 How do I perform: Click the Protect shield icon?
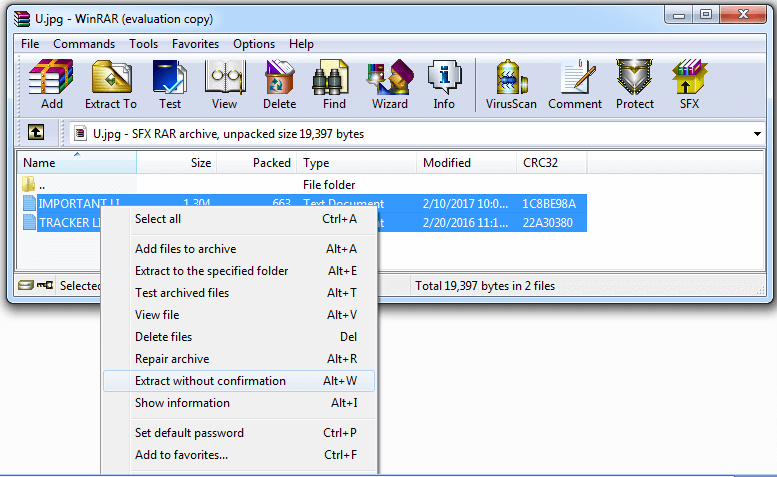634,77
